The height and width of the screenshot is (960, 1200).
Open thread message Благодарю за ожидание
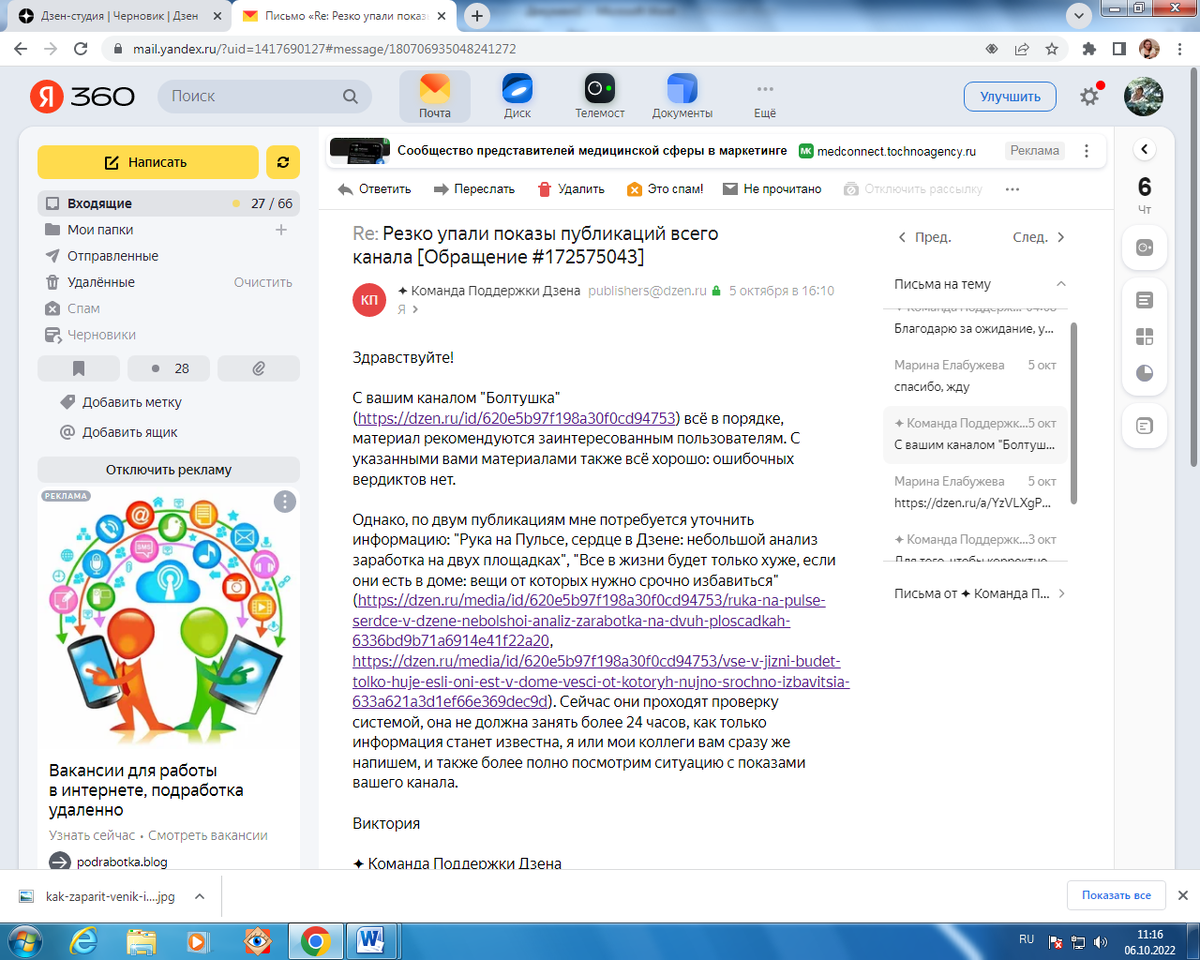pyautogui.click(x=975, y=322)
